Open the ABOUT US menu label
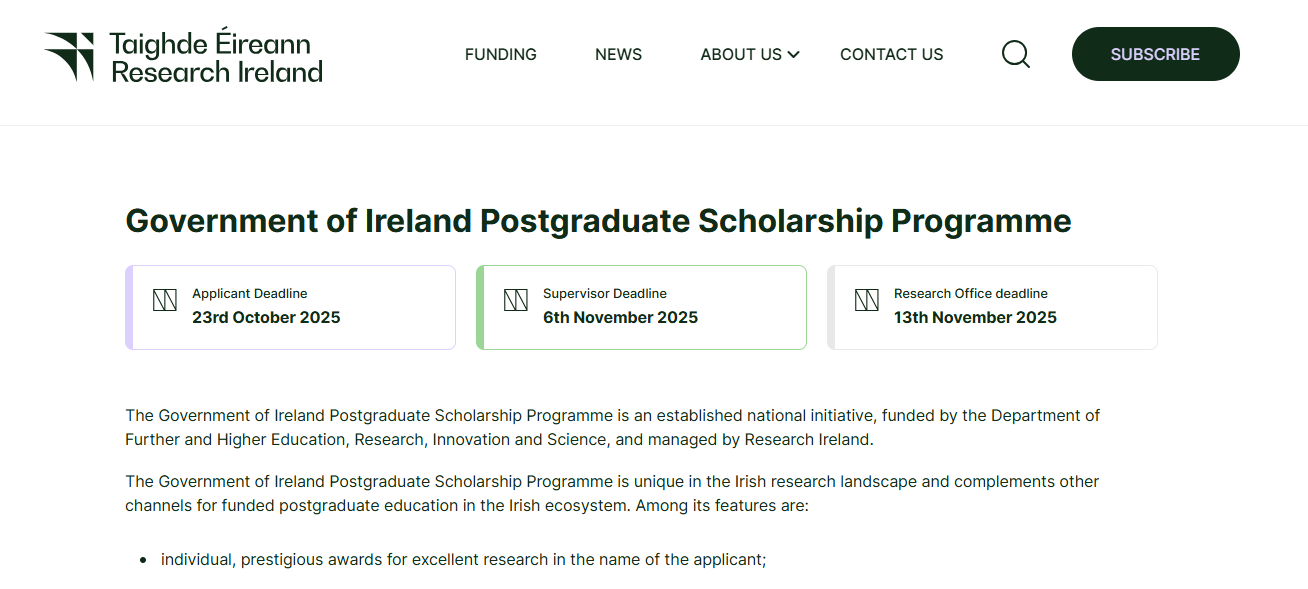The width and height of the screenshot is (1308, 589). [740, 55]
